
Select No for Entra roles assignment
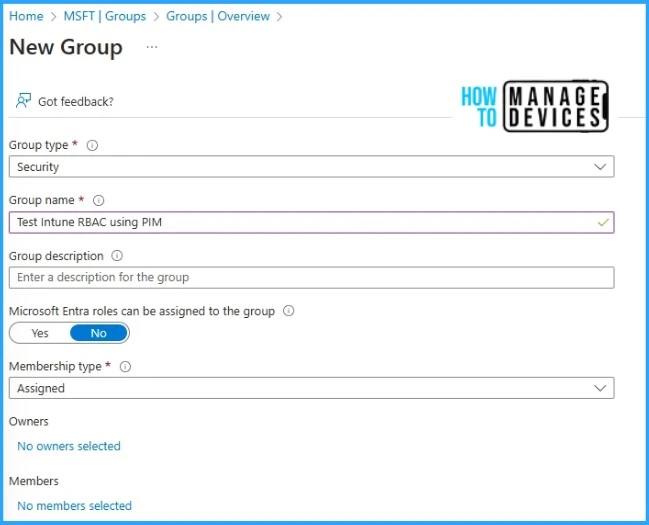(x=99, y=333)
